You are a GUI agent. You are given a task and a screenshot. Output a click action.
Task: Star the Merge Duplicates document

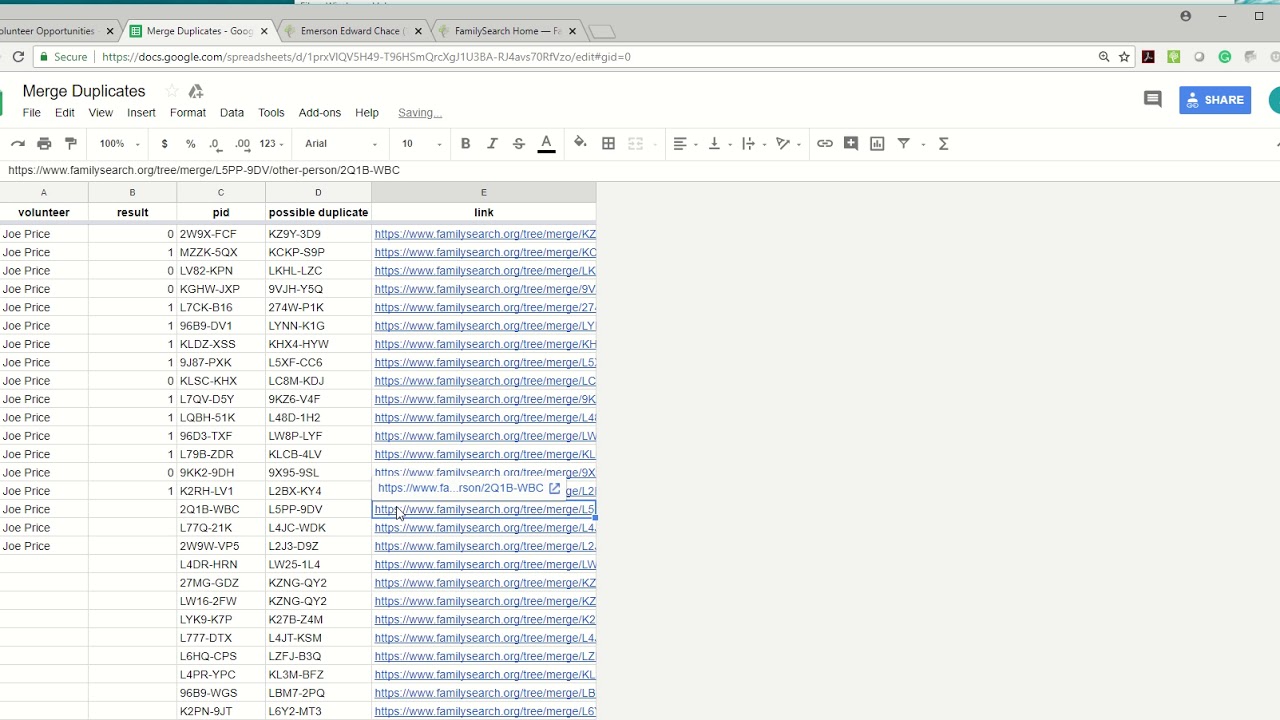172,91
